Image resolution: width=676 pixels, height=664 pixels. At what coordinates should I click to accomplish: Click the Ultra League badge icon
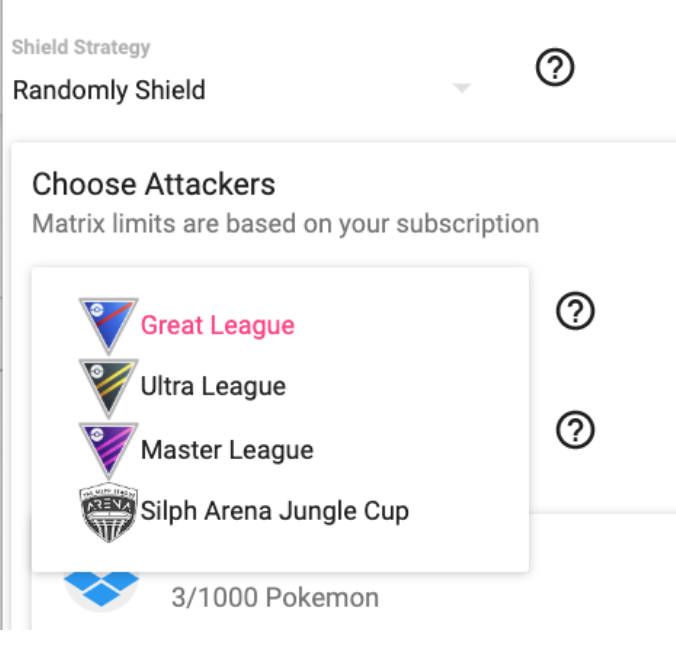pyautogui.click(x=108, y=386)
